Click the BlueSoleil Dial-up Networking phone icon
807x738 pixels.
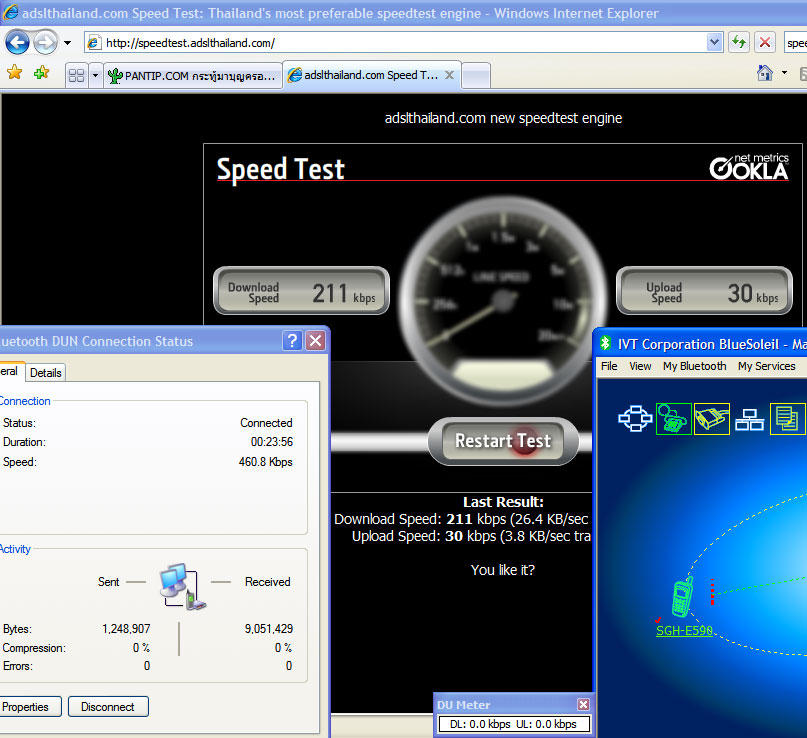(x=674, y=418)
